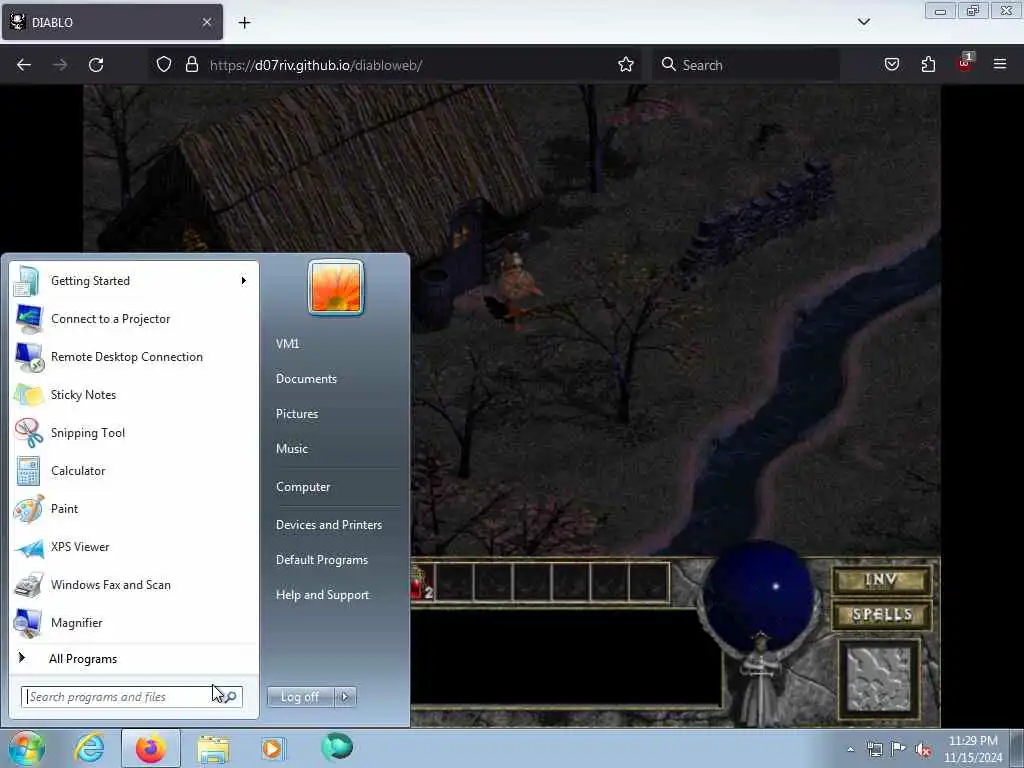This screenshot has width=1024, height=768.
Task: Open the VM1 user folder
Action: pos(287,344)
